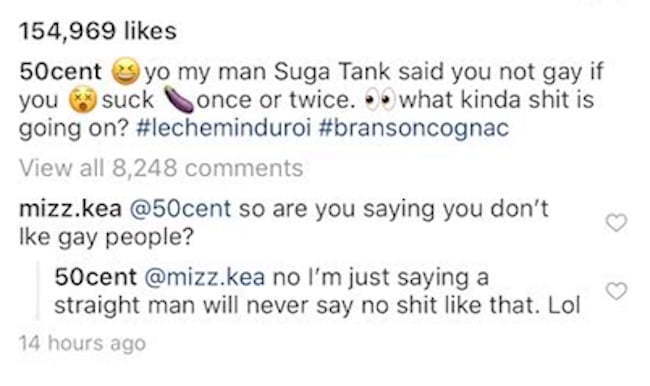Like 50cent's reply using the heart icon
This screenshot has height=386, width=650.
[x=616, y=291]
